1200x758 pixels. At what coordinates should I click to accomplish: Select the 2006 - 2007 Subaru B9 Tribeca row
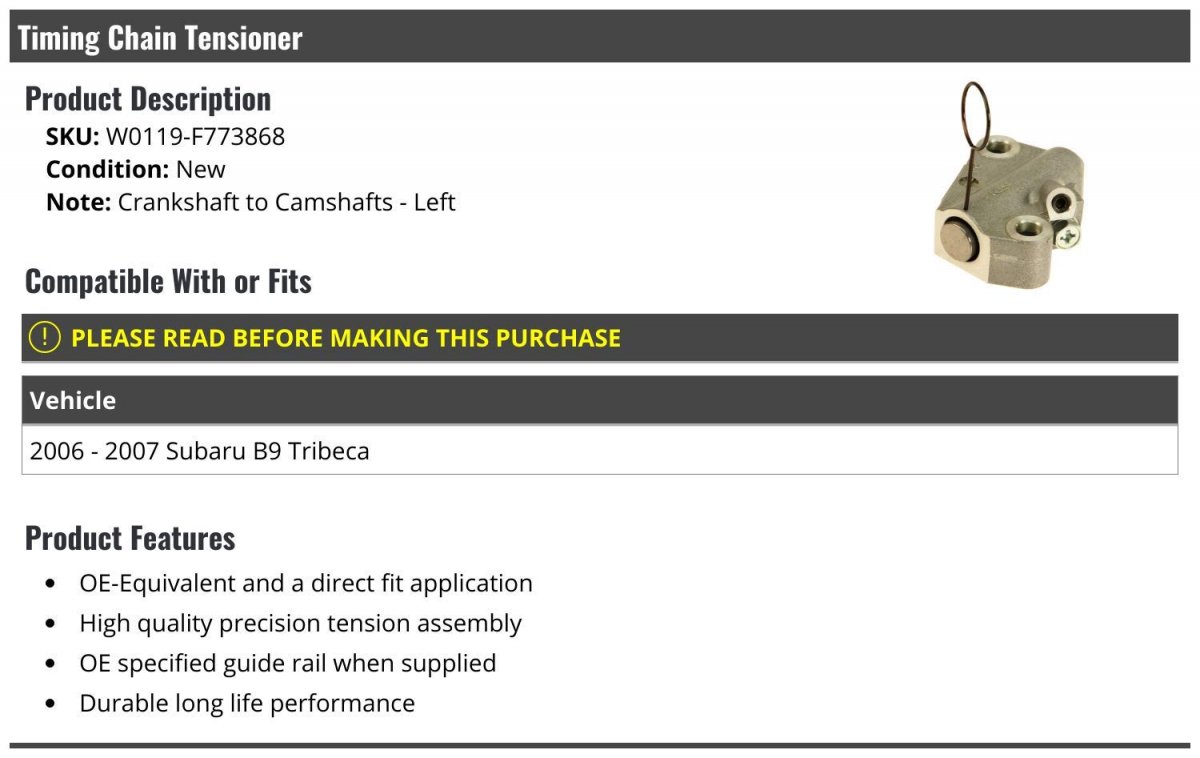click(x=200, y=451)
